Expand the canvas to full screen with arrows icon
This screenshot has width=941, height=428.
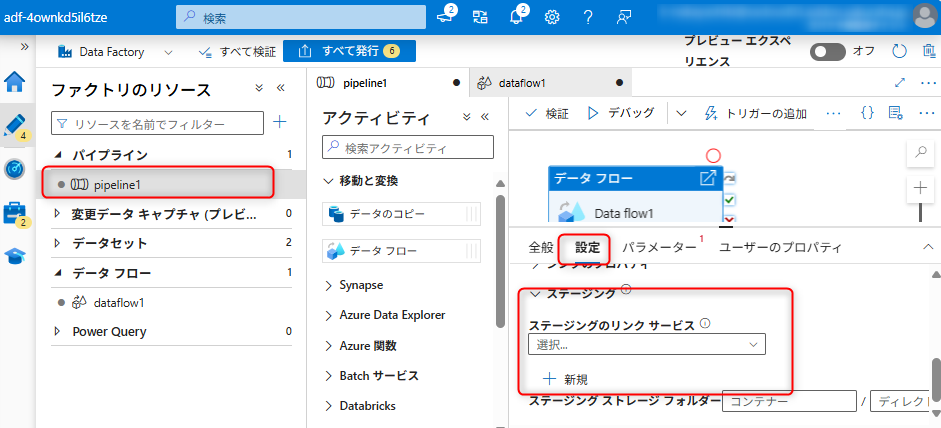pyautogui.click(x=900, y=83)
